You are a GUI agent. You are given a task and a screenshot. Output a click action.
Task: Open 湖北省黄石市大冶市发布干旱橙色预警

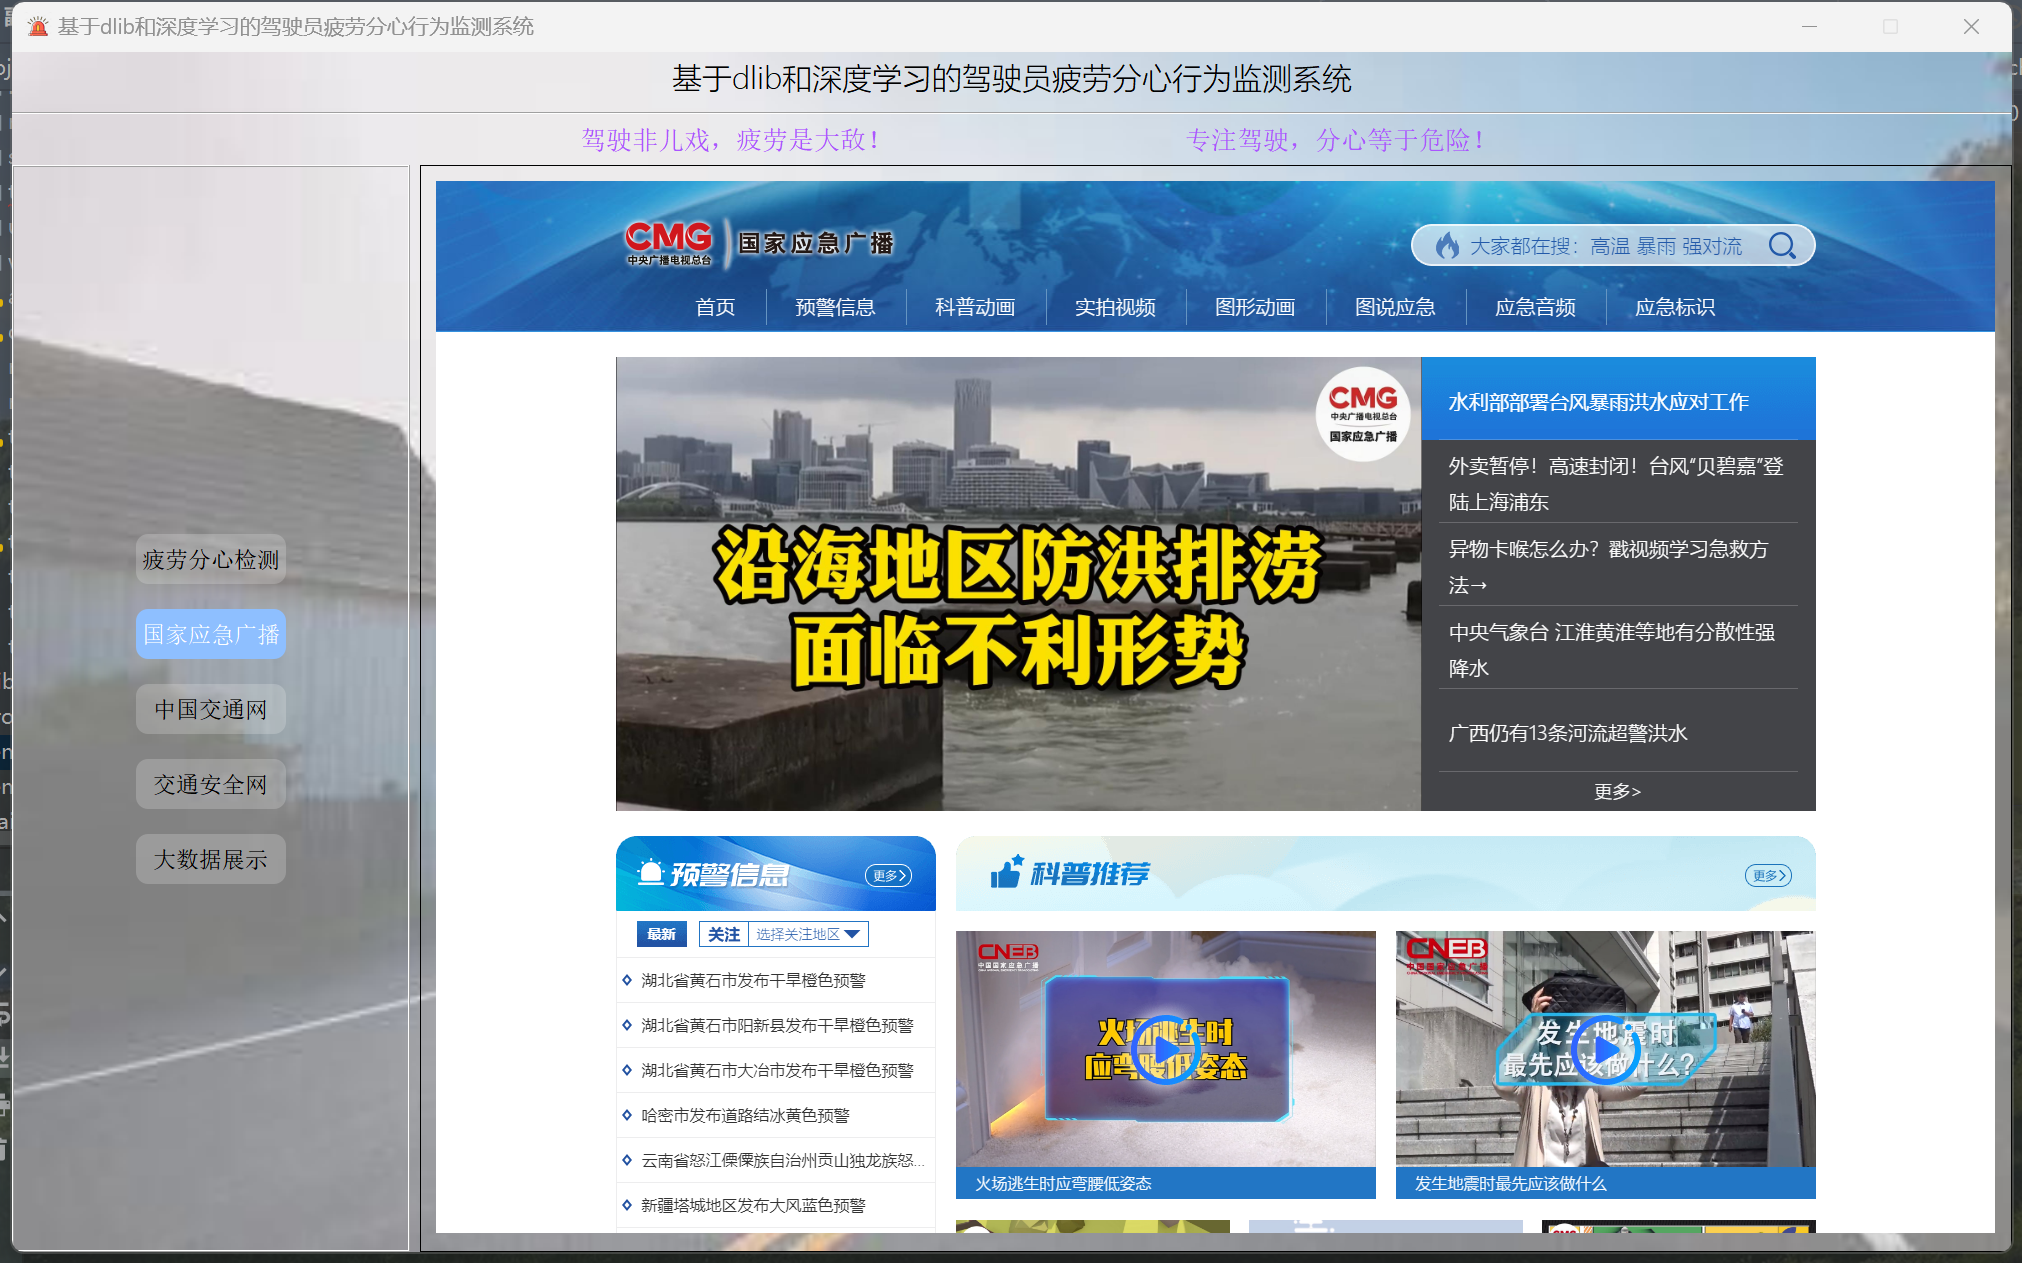pos(777,1070)
